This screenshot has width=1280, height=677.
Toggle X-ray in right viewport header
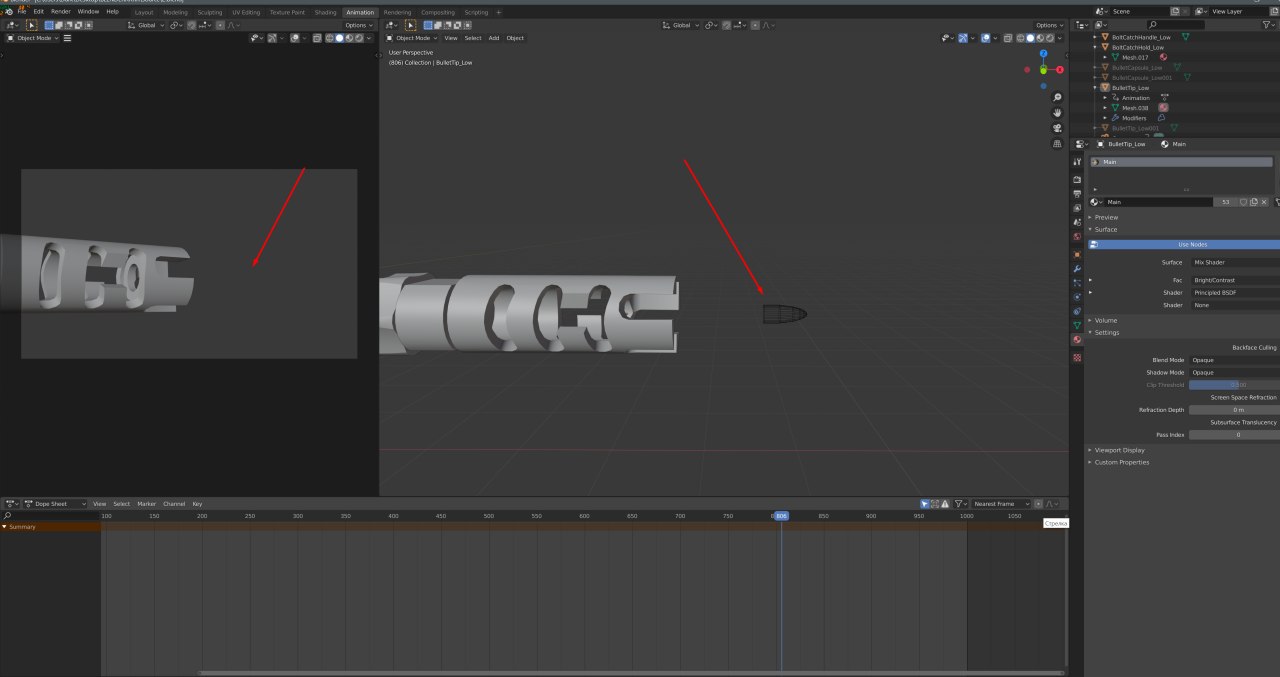(1008, 38)
